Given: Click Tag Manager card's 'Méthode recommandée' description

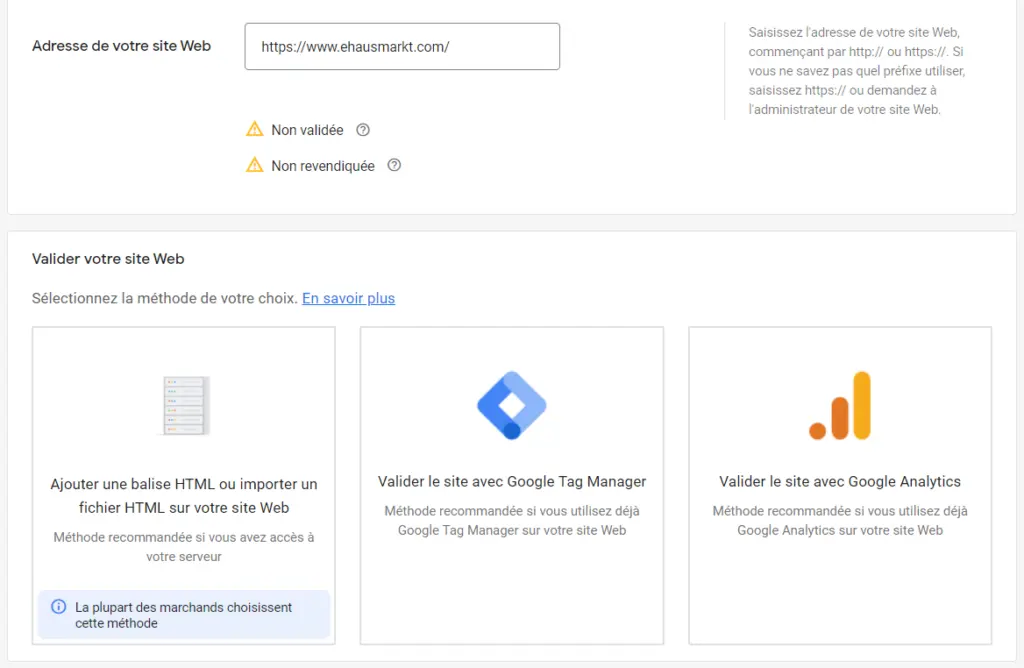Looking at the screenshot, I should click(x=511, y=520).
